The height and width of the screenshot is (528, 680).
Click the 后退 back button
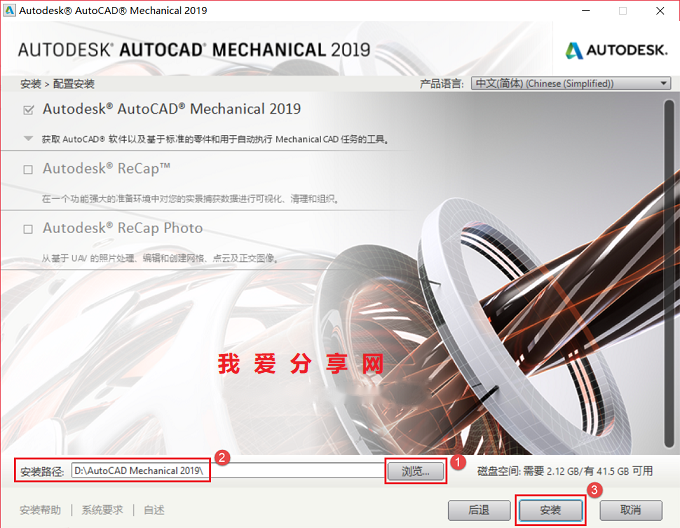coord(479,510)
